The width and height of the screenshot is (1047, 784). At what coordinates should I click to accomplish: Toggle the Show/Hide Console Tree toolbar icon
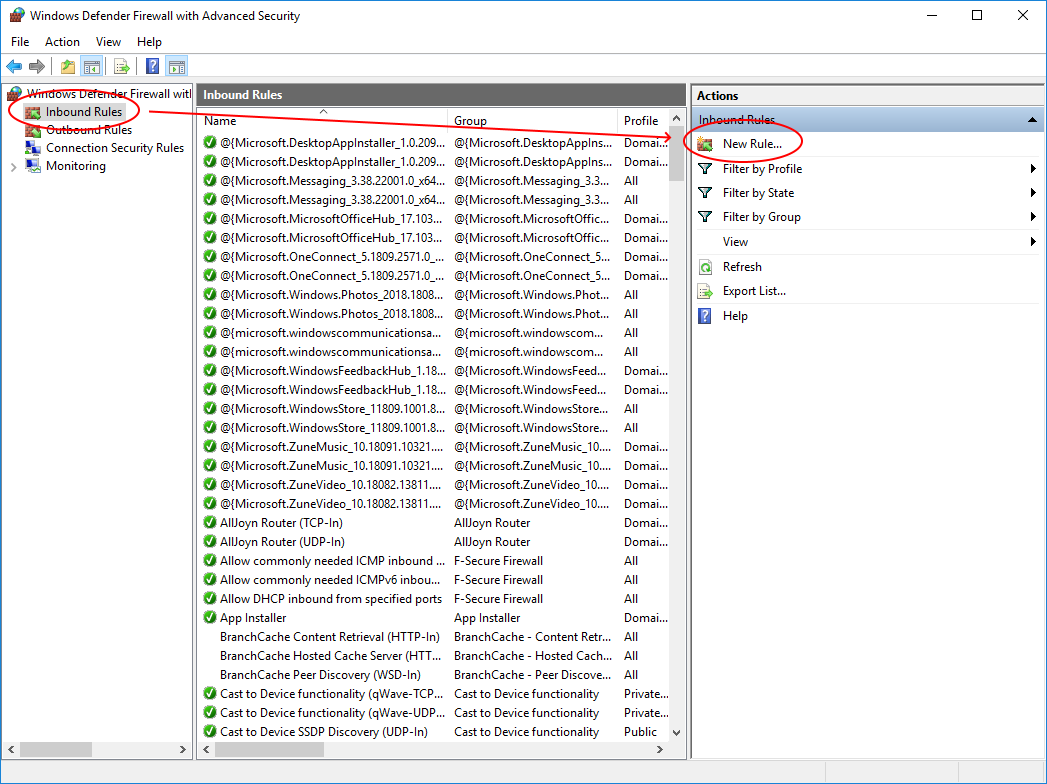tap(91, 66)
